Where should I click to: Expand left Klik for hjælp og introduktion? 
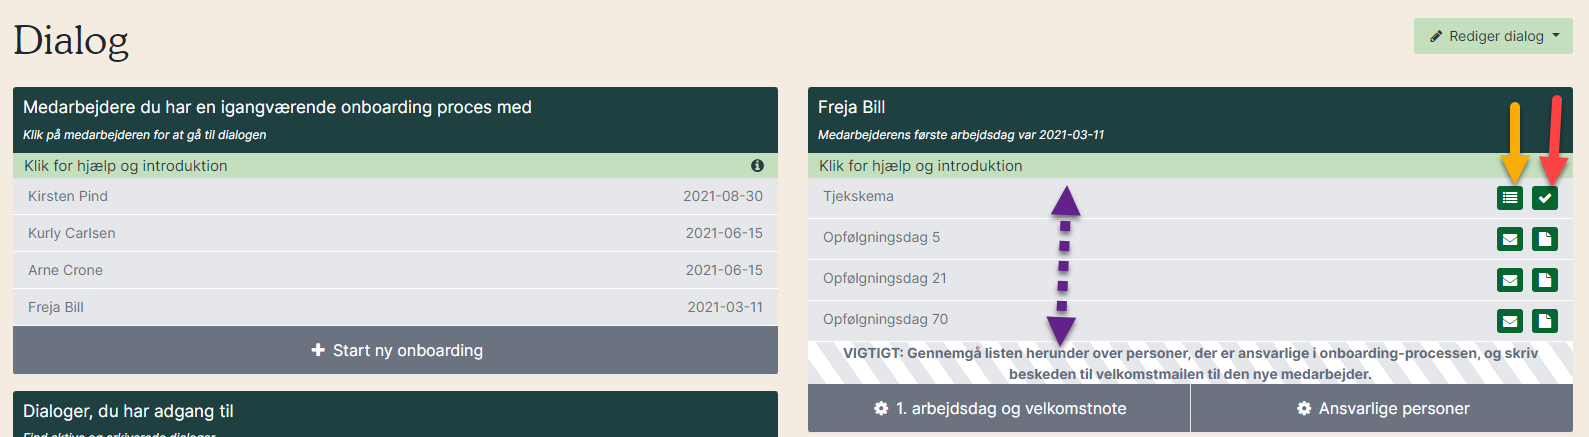395,166
